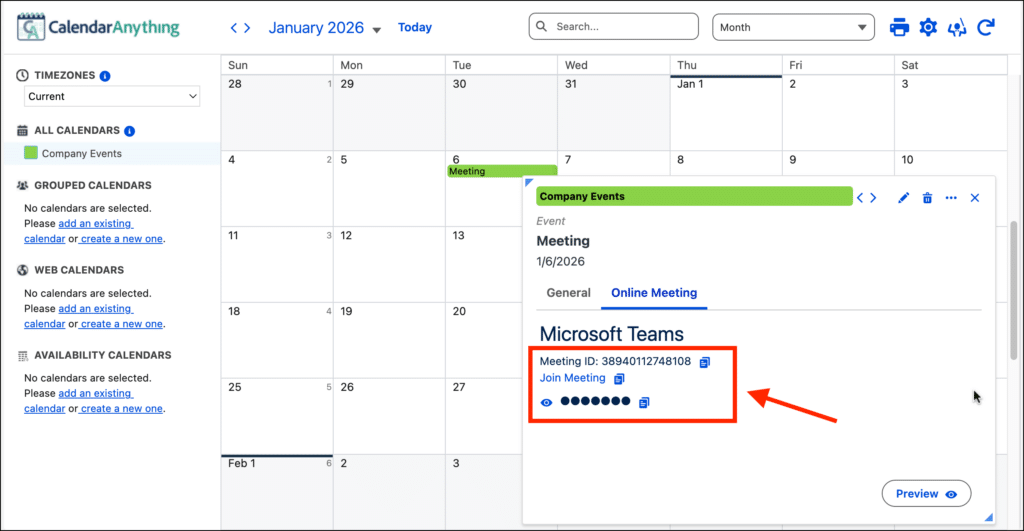Click the pencil edit event icon
The image size is (1024, 531).
(x=904, y=198)
